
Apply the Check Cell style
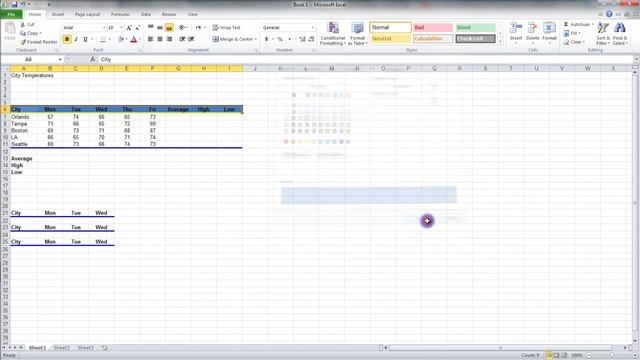click(x=475, y=39)
